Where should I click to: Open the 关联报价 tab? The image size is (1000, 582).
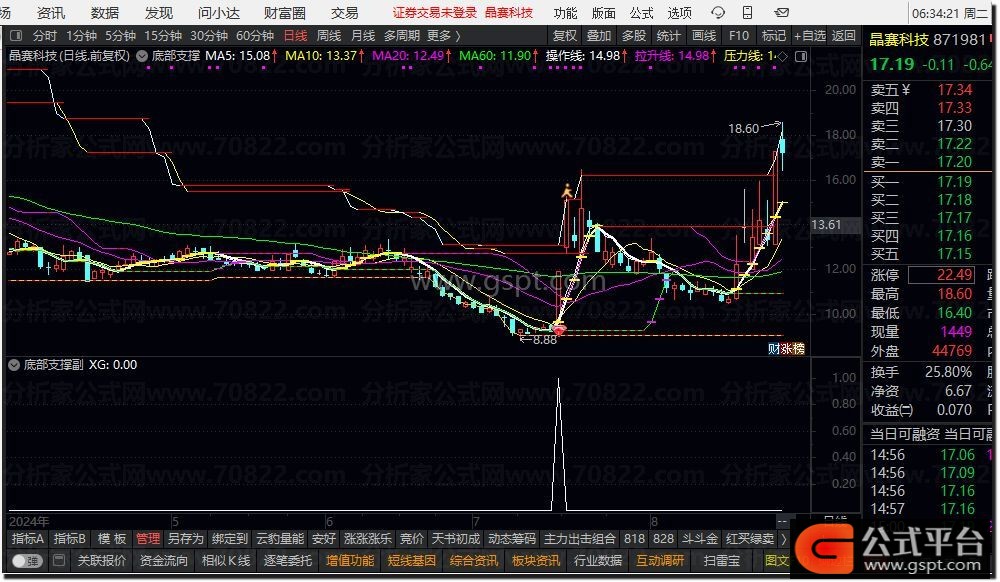(x=101, y=561)
